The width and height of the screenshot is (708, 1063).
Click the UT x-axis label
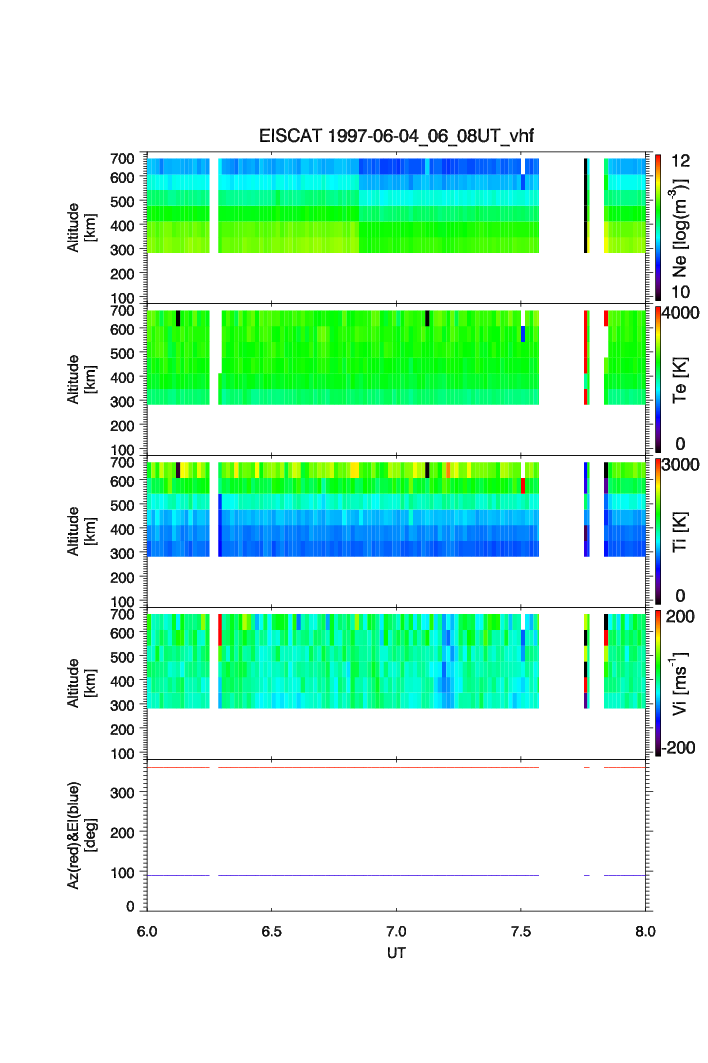(396, 952)
